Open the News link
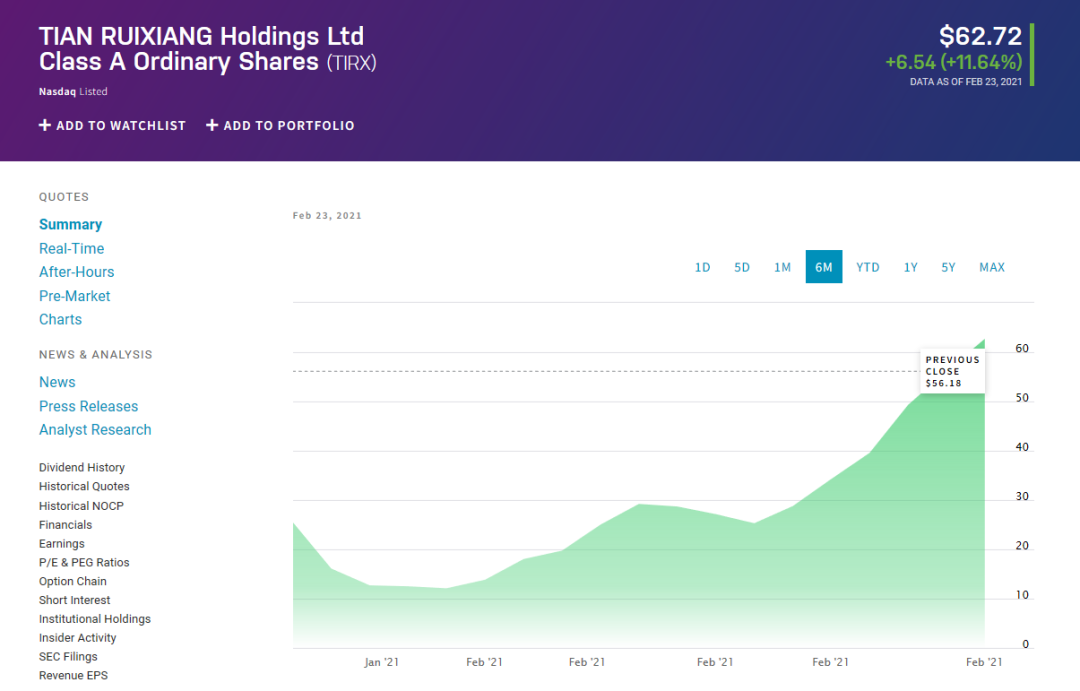The image size is (1080, 691). coord(57,382)
